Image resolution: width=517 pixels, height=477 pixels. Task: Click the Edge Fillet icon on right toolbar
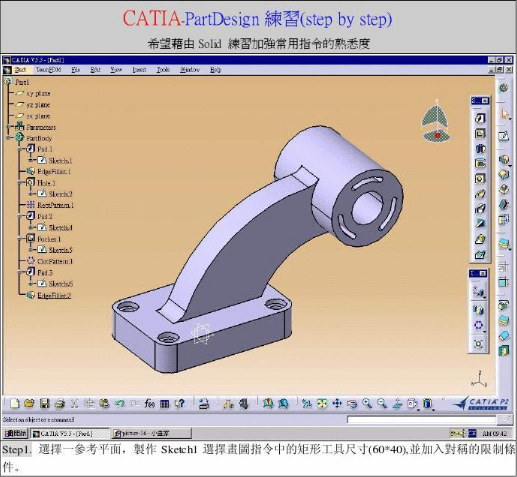(504, 159)
